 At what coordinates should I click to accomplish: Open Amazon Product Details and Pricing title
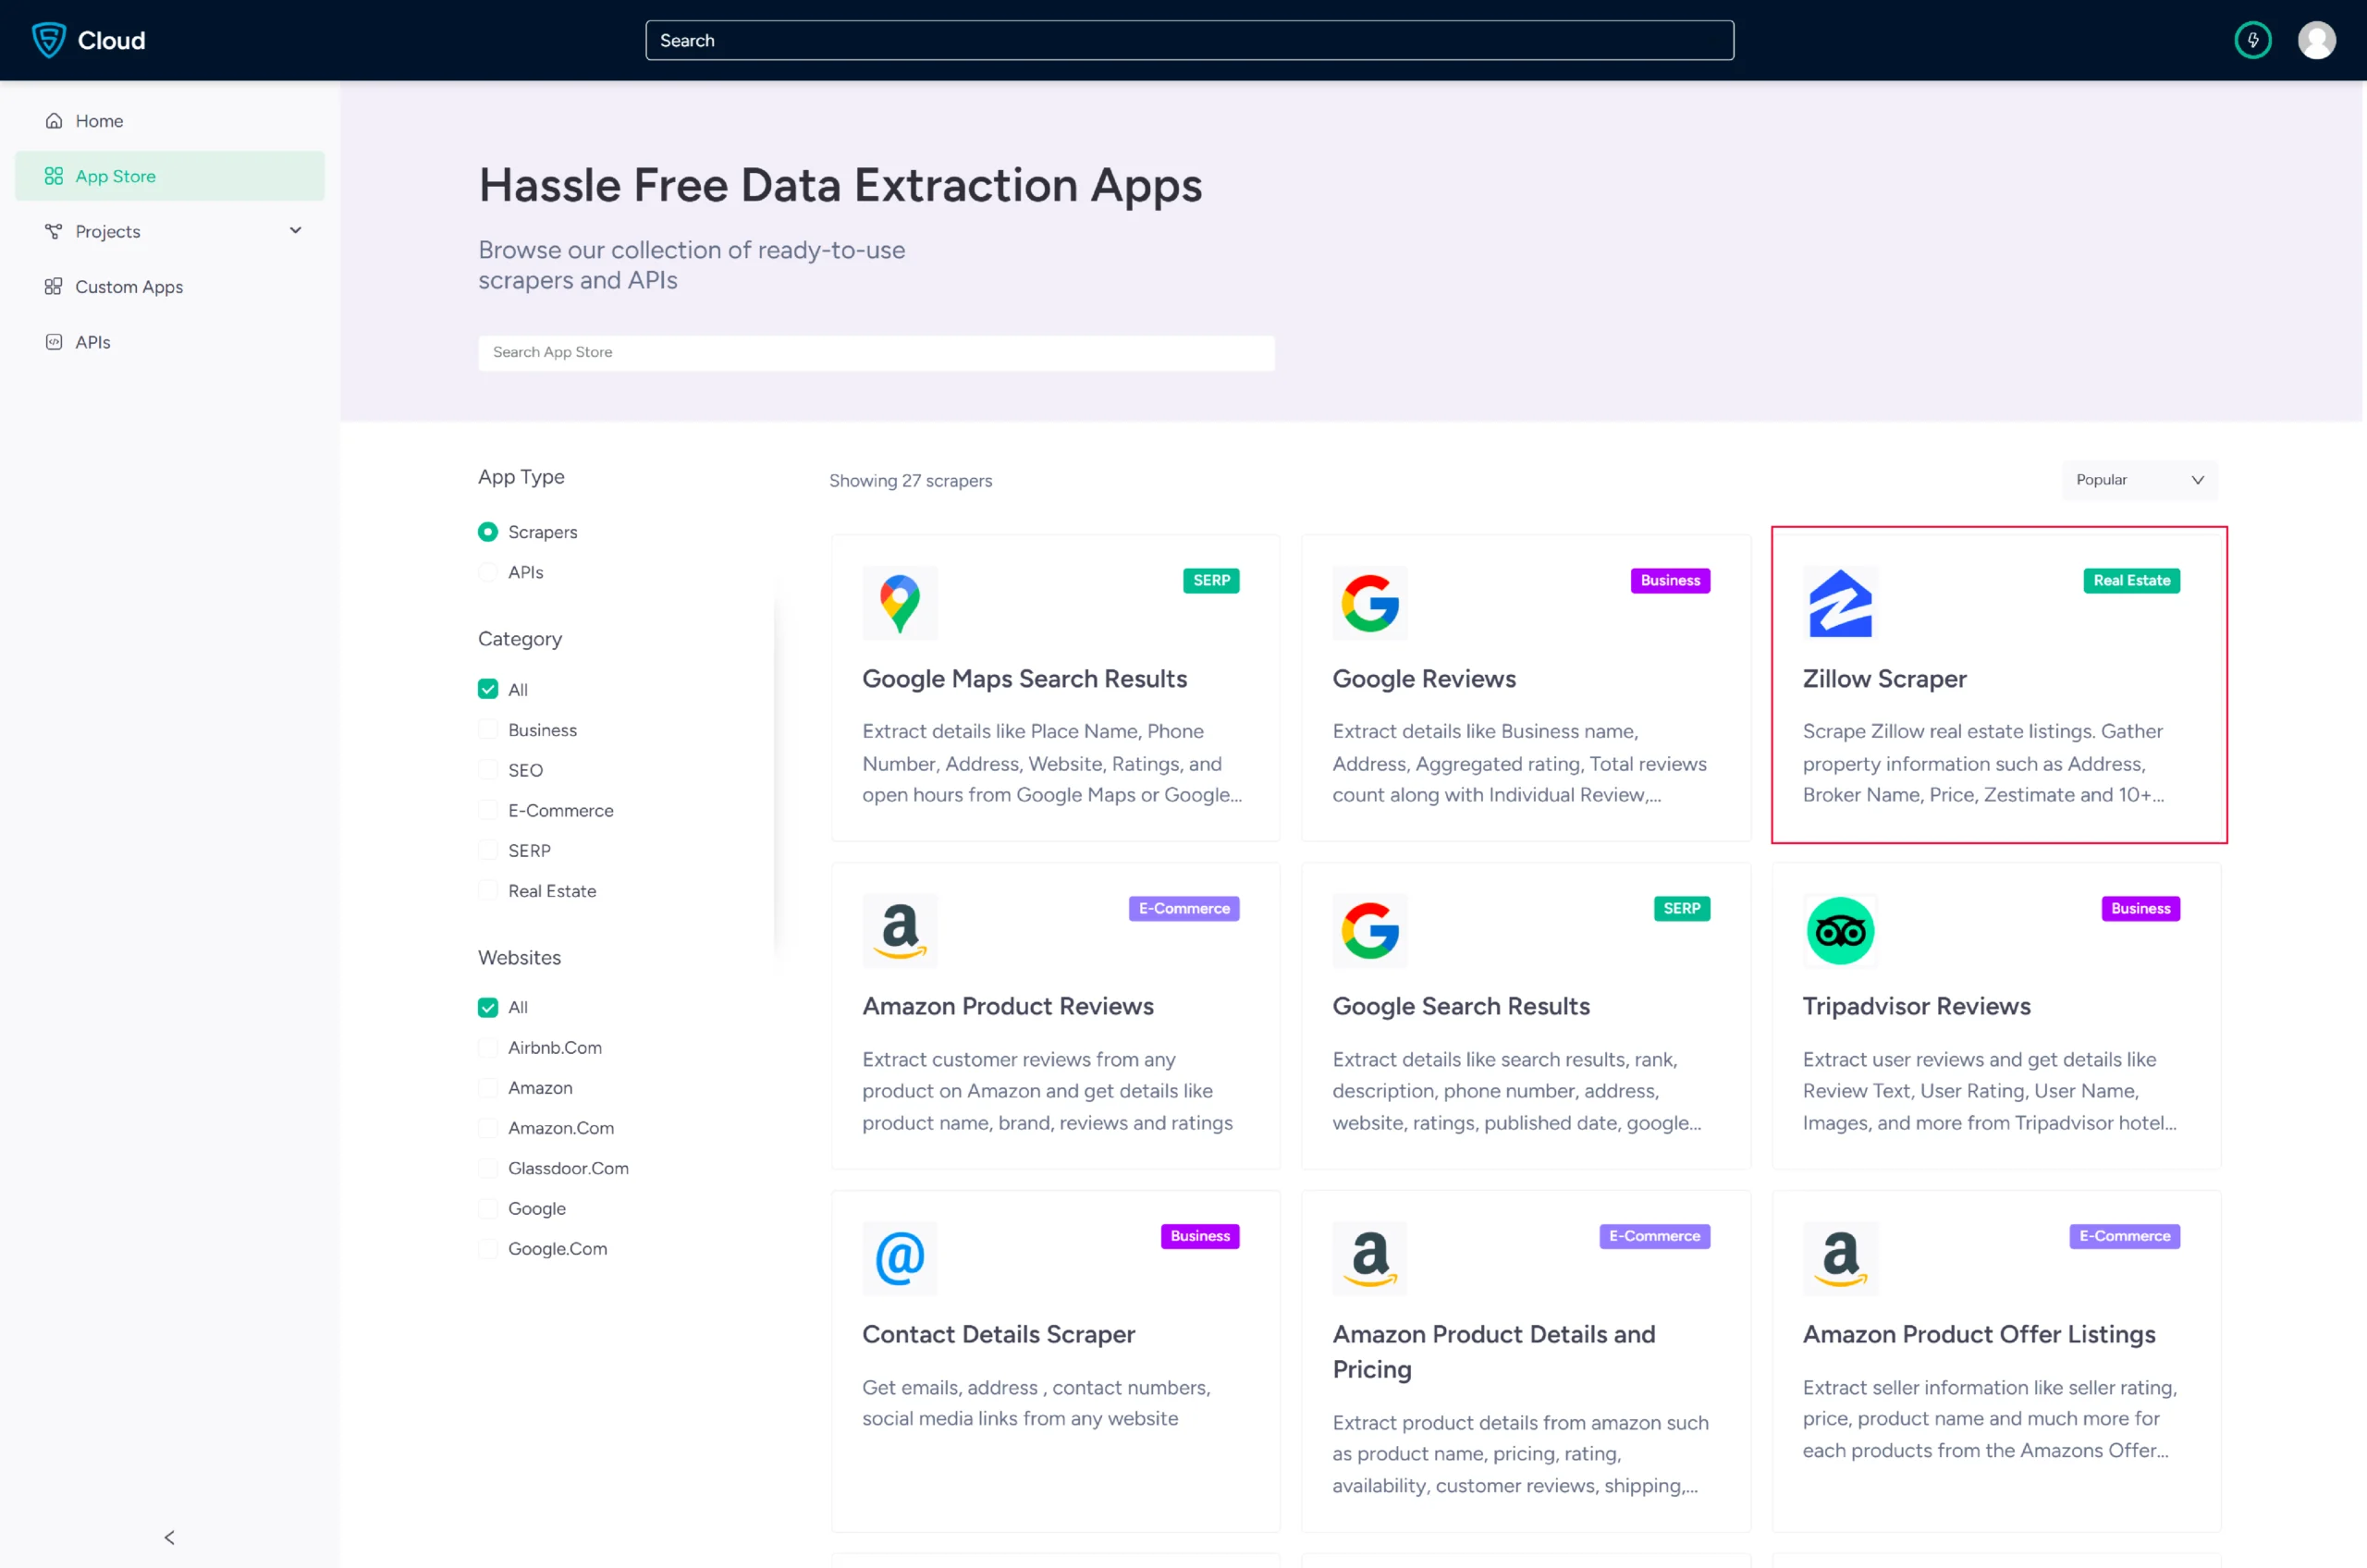(1494, 1351)
